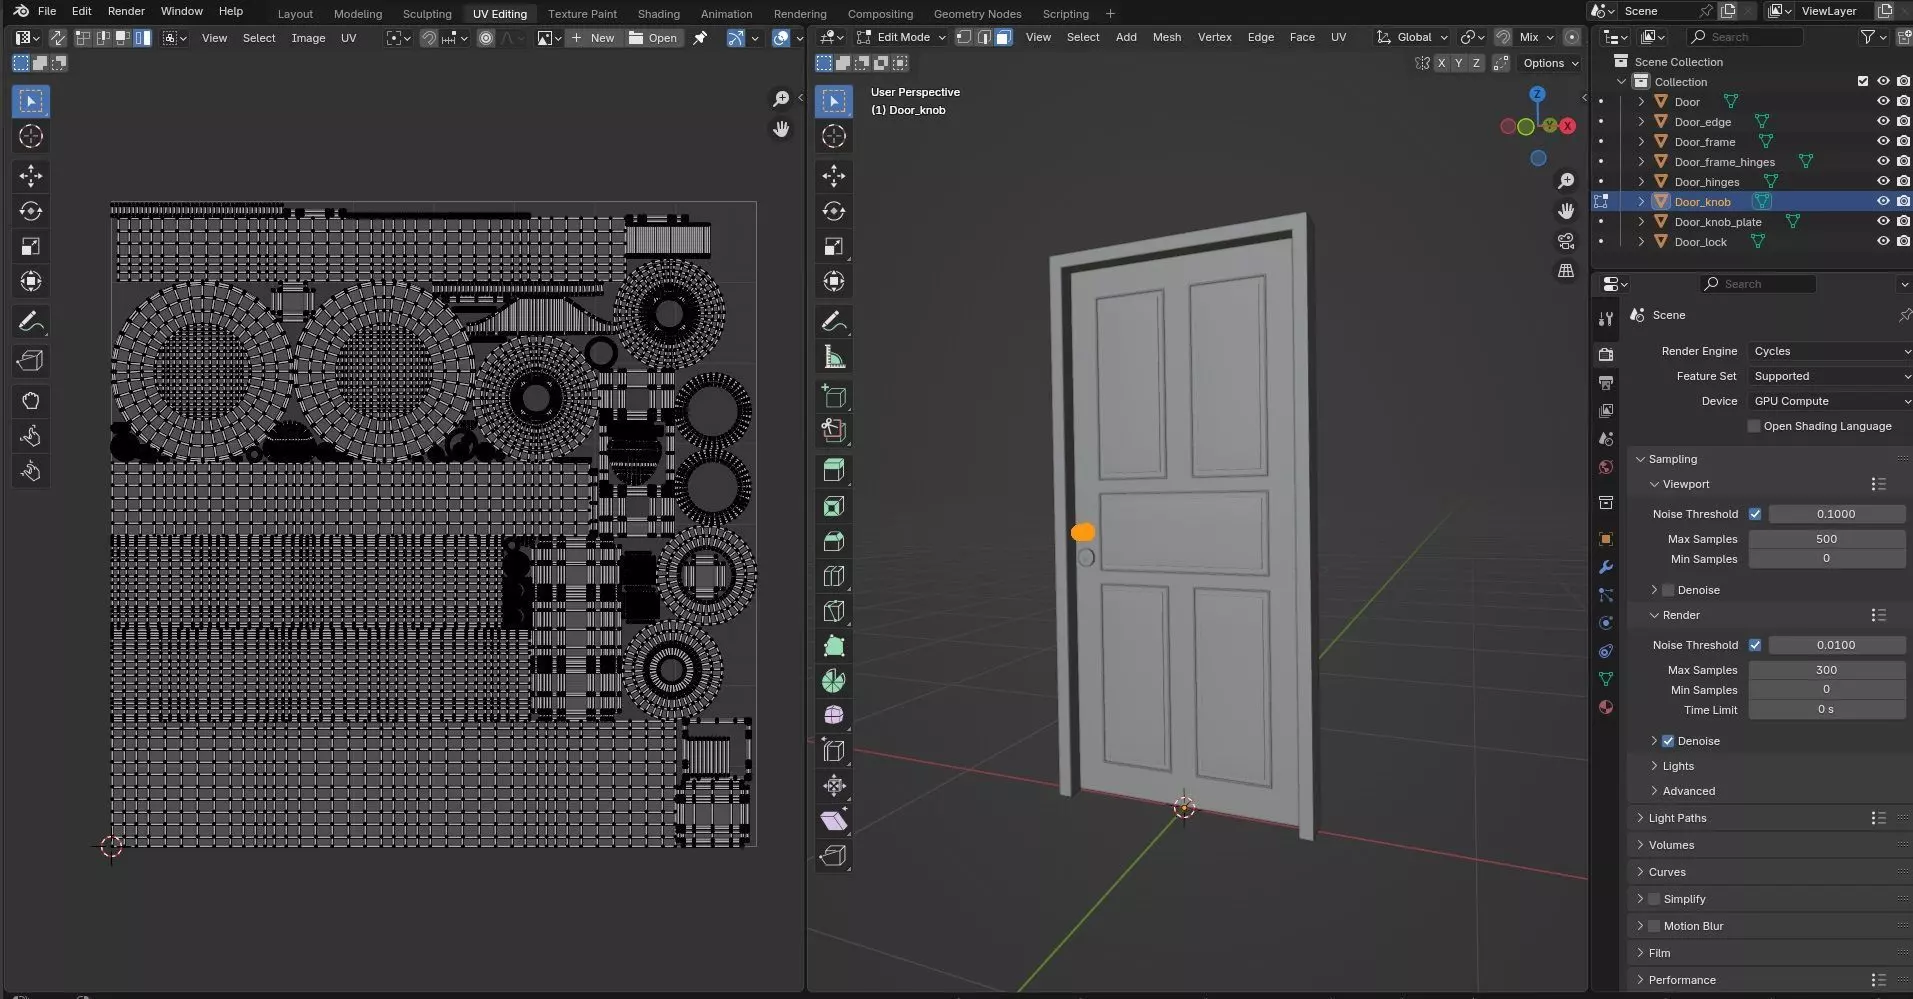The width and height of the screenshot is (1913, 999).
Task: Open Global transform orientation dropdown
Action: pyautogui.click(x=1413, y=37)
